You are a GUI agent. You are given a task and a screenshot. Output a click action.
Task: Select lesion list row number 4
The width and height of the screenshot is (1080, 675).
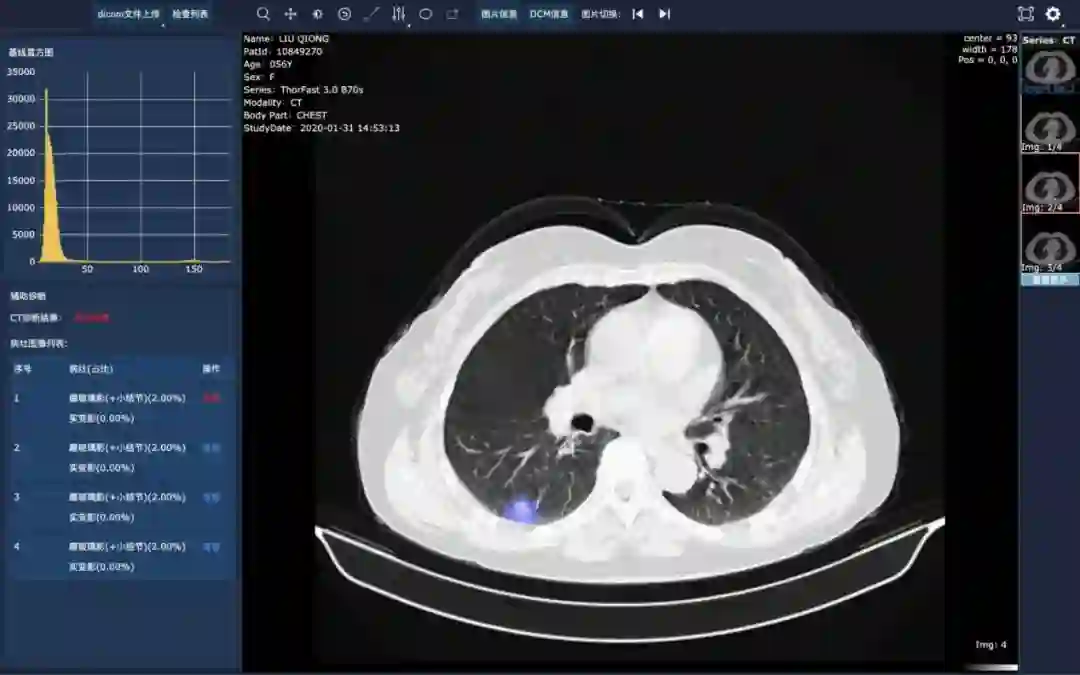[x=121, y=557]
